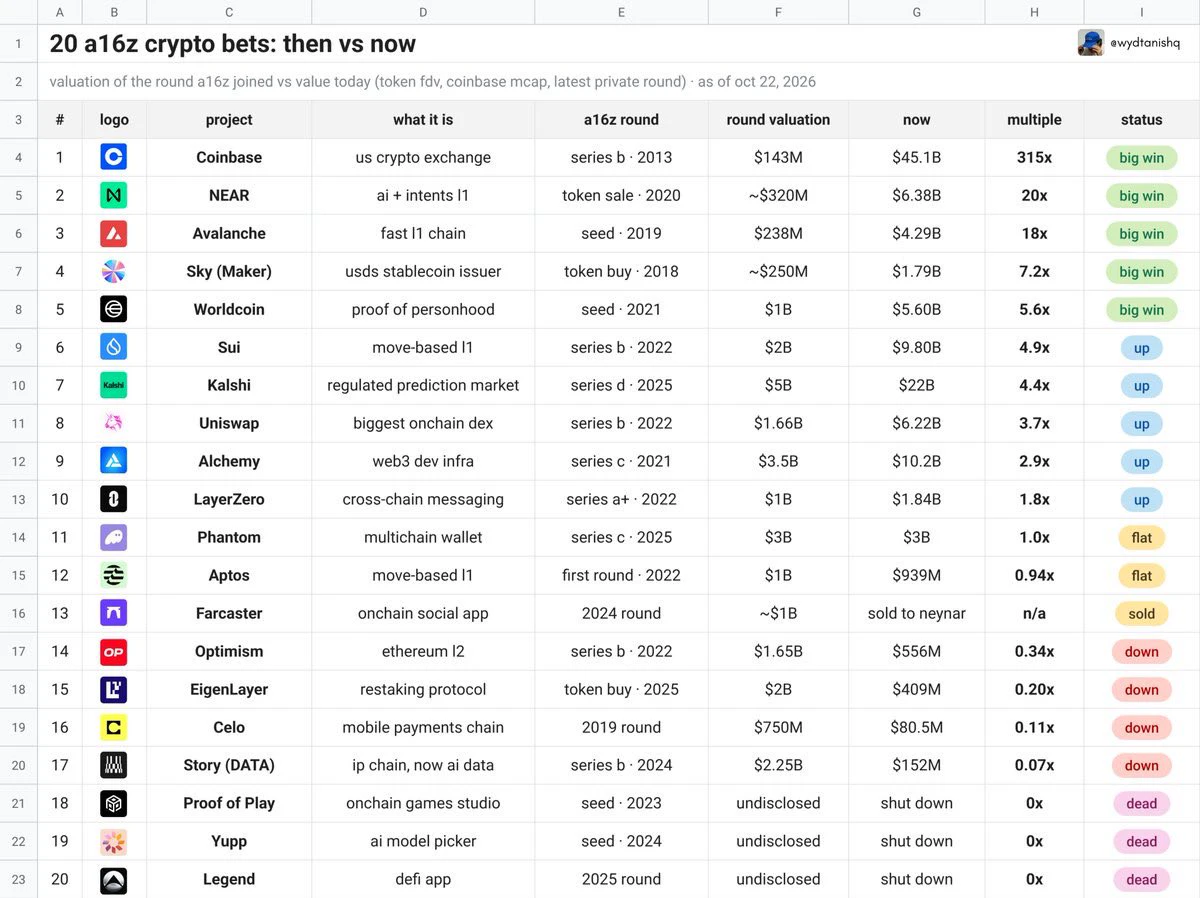The width and height of the screenshot is (1200, 898).
Task: Click the Uniswap unicorn logo
Action: coord(114,423)
